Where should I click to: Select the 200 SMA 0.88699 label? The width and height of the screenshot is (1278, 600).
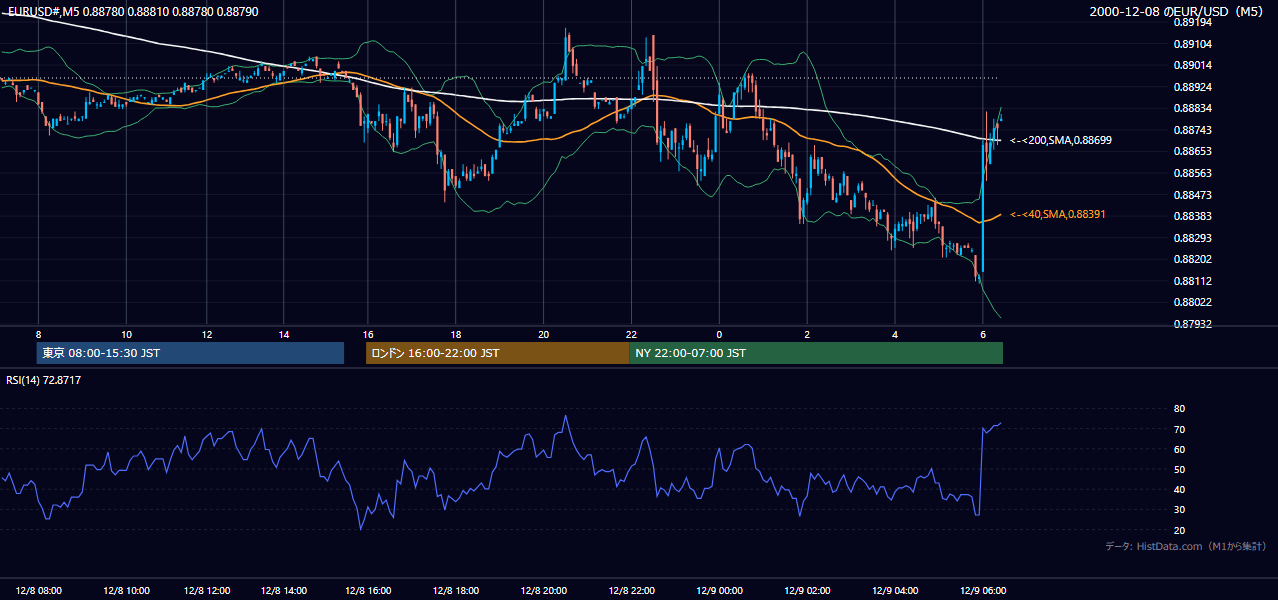click(x=1061, y=141)
